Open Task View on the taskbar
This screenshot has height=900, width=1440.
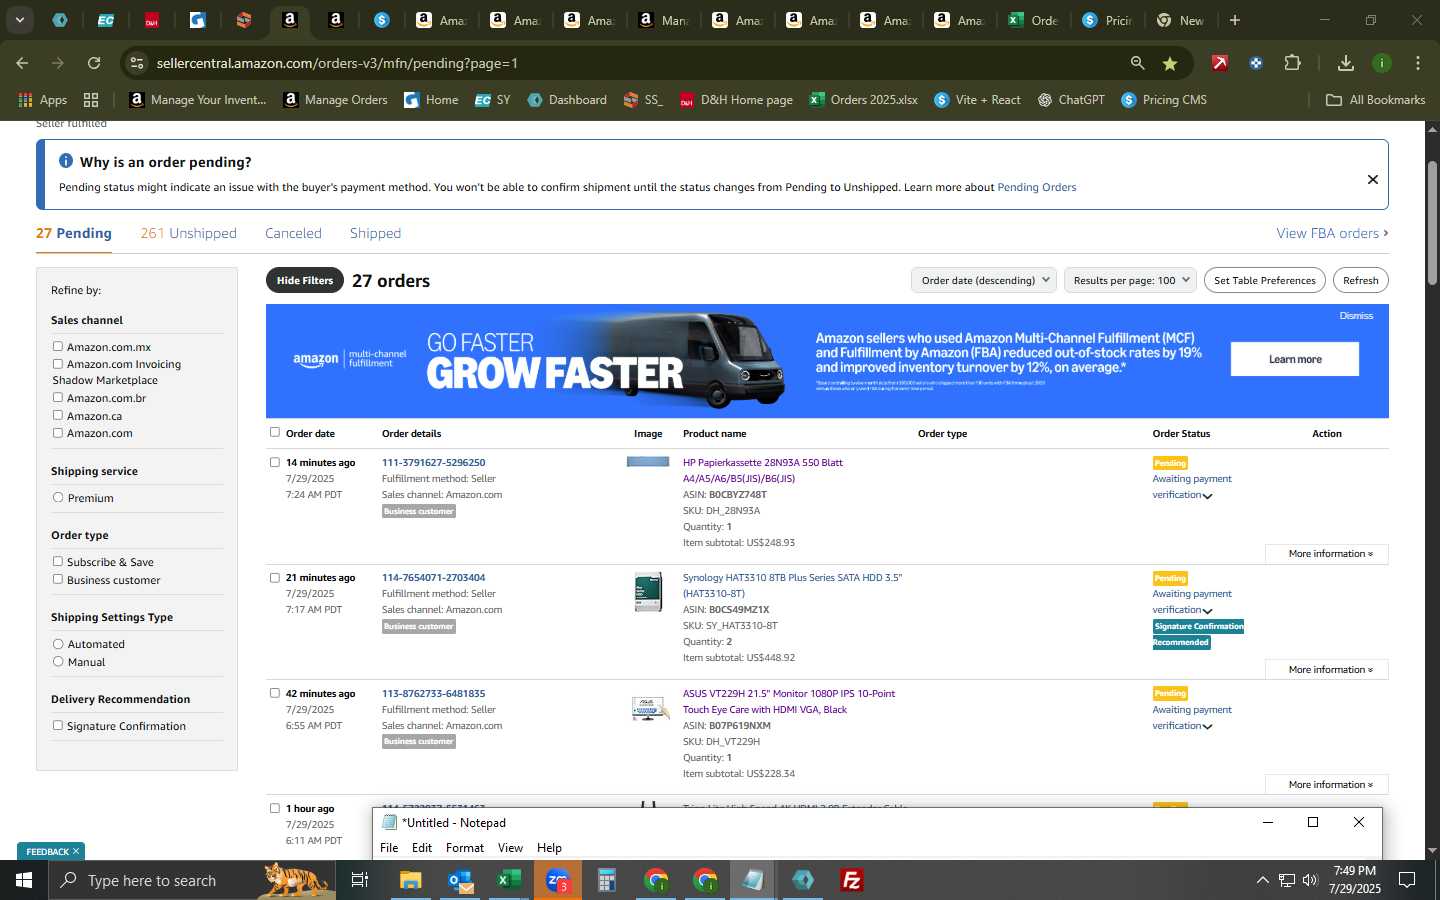point(360,880)
